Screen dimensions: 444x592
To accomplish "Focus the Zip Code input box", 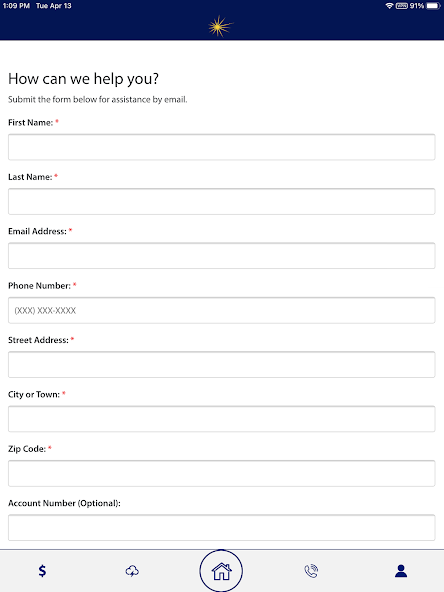I will [x=222, y=473].
